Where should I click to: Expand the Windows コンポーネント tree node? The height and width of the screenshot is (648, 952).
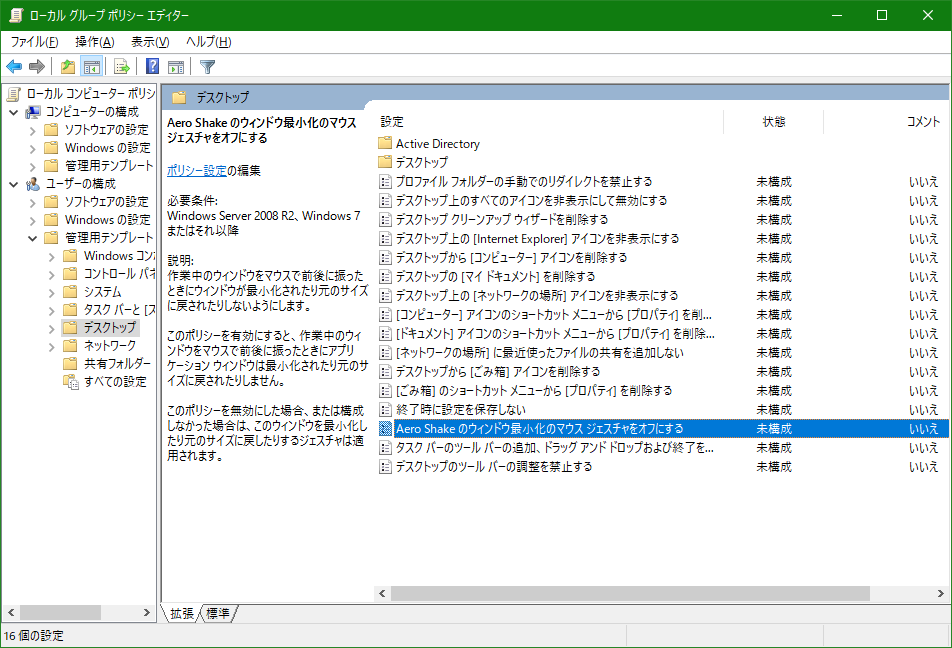(52, 256)
